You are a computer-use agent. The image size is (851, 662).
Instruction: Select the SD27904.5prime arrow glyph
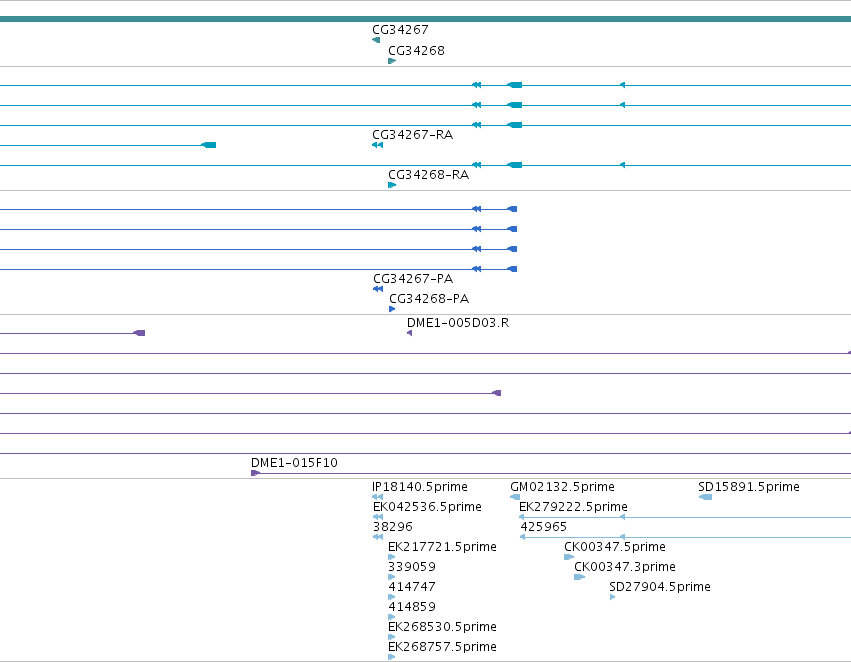(x=612, y=597)
